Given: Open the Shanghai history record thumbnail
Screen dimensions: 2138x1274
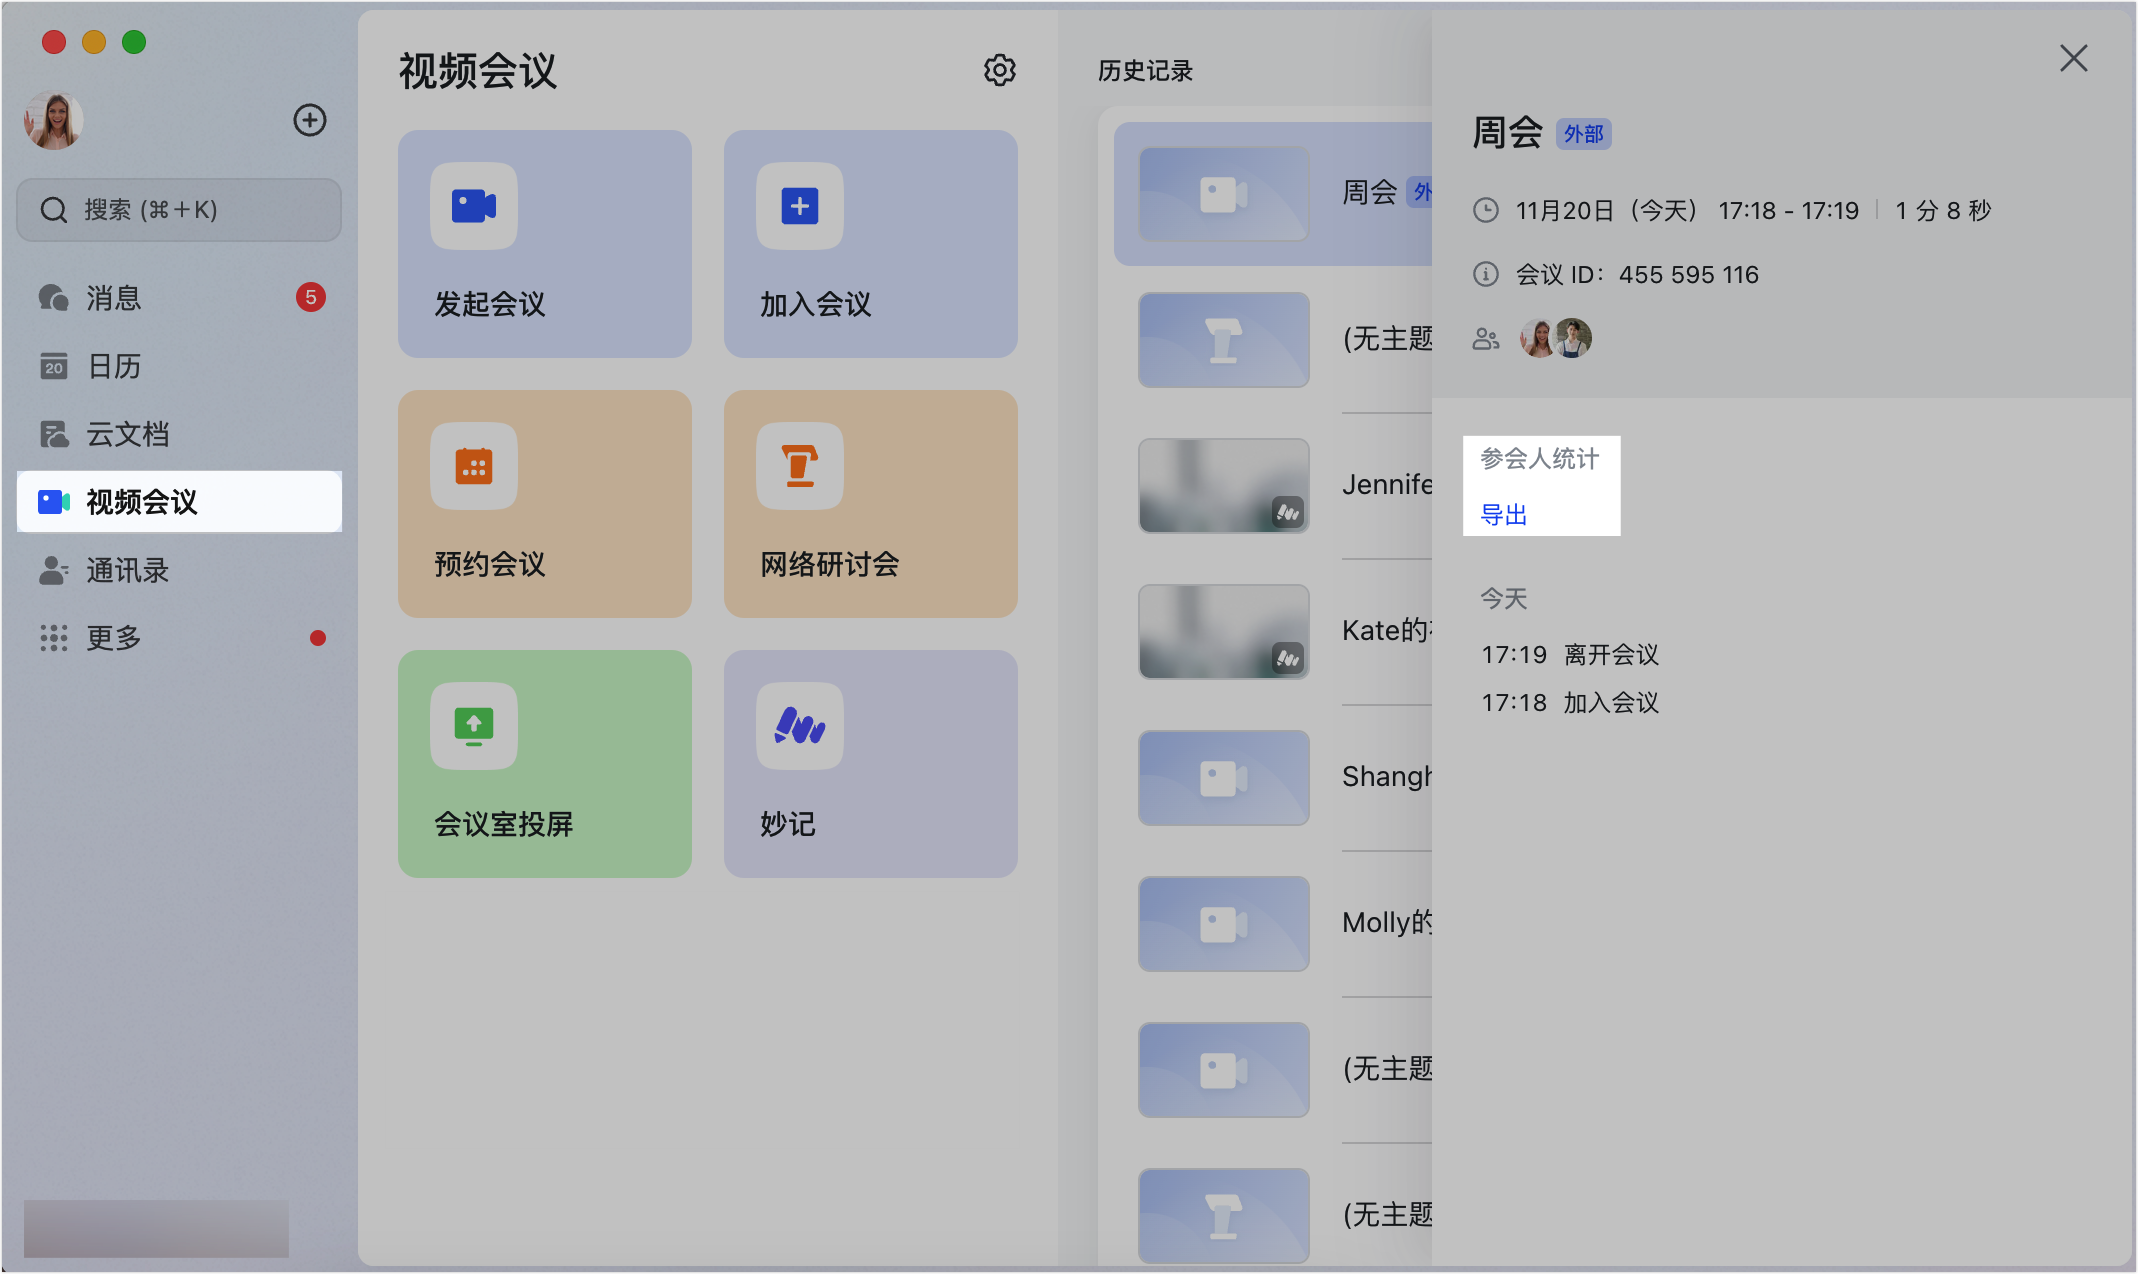Looking at the screenshot, I should (1224, 778).
